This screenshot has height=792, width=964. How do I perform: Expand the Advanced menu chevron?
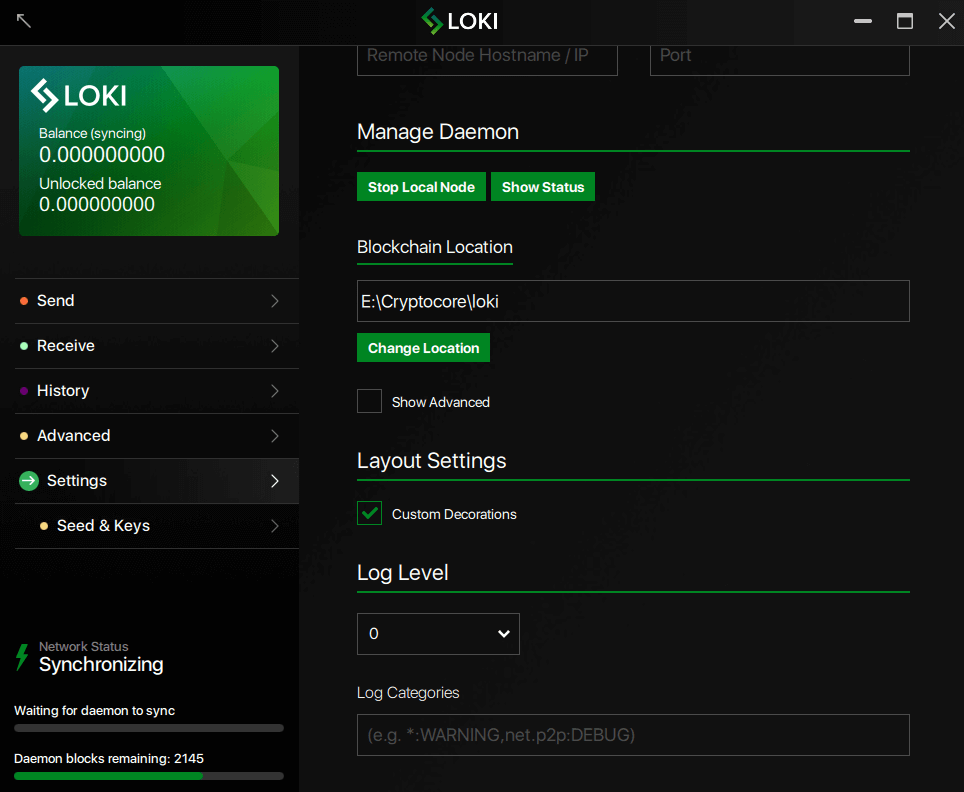click(x=274, y=435)
